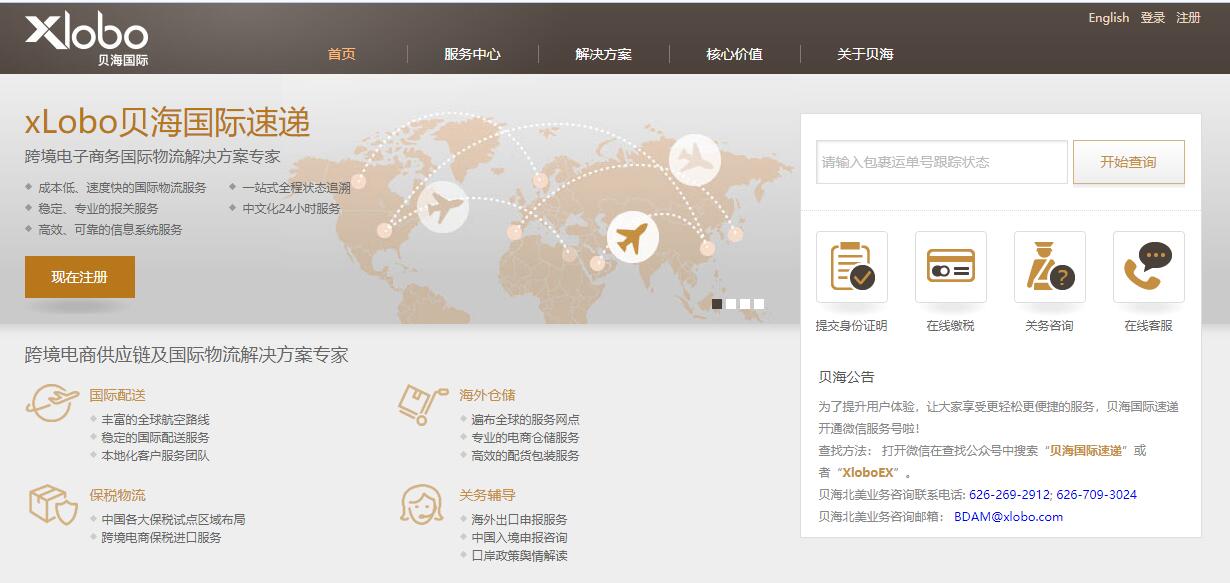
Task: Go to the 首页 navigation item
Action: (342, 54)
